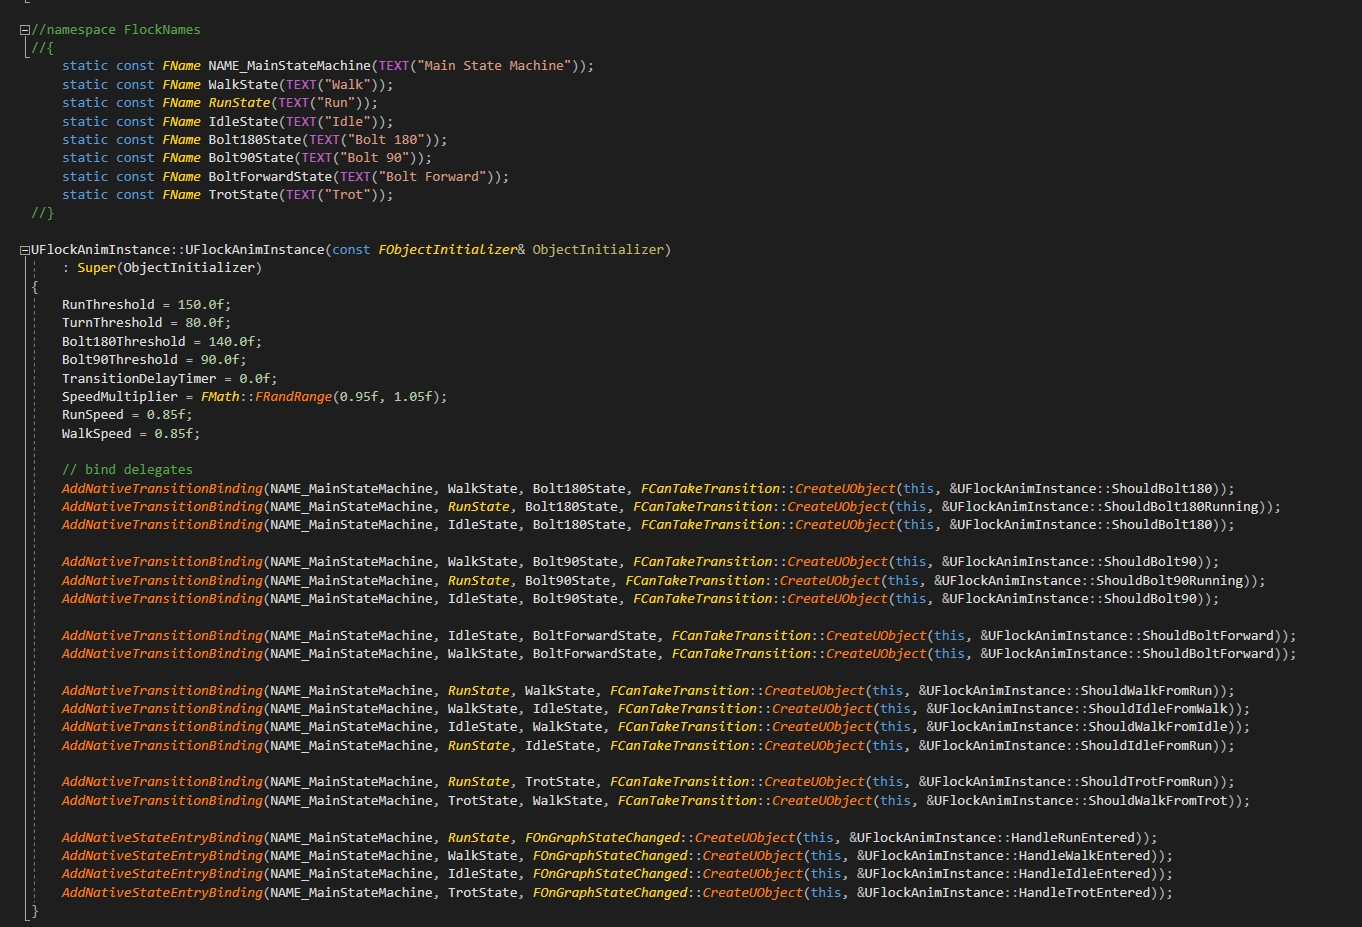Click the RunSpeed variable
This screenshot has height=927, width=1362.
pyautogui.click(x=92, y=415)
